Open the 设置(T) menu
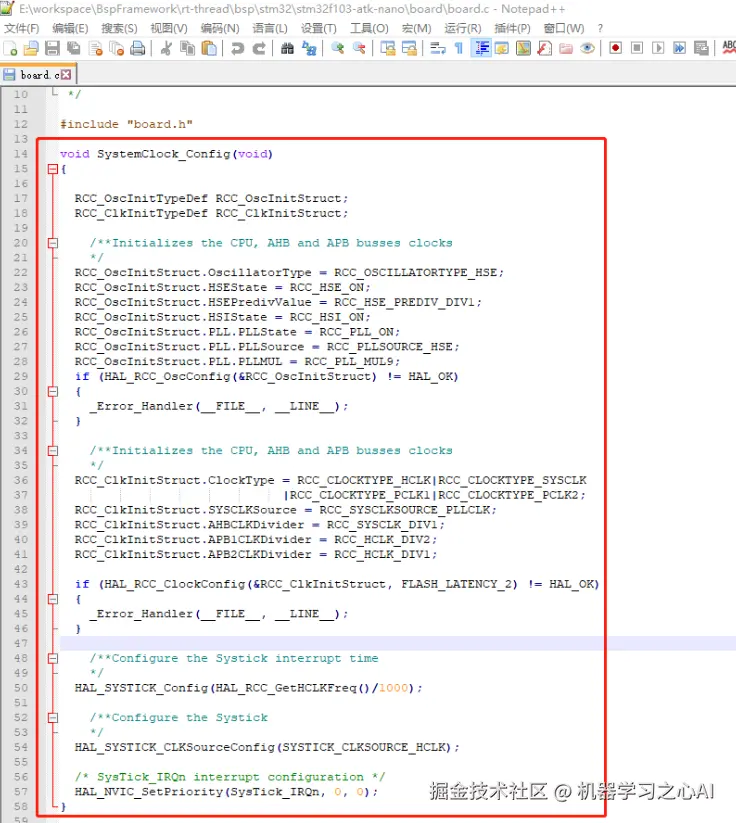Image resolution: width=736 pixels, height=823 pixels. [319, 28]
